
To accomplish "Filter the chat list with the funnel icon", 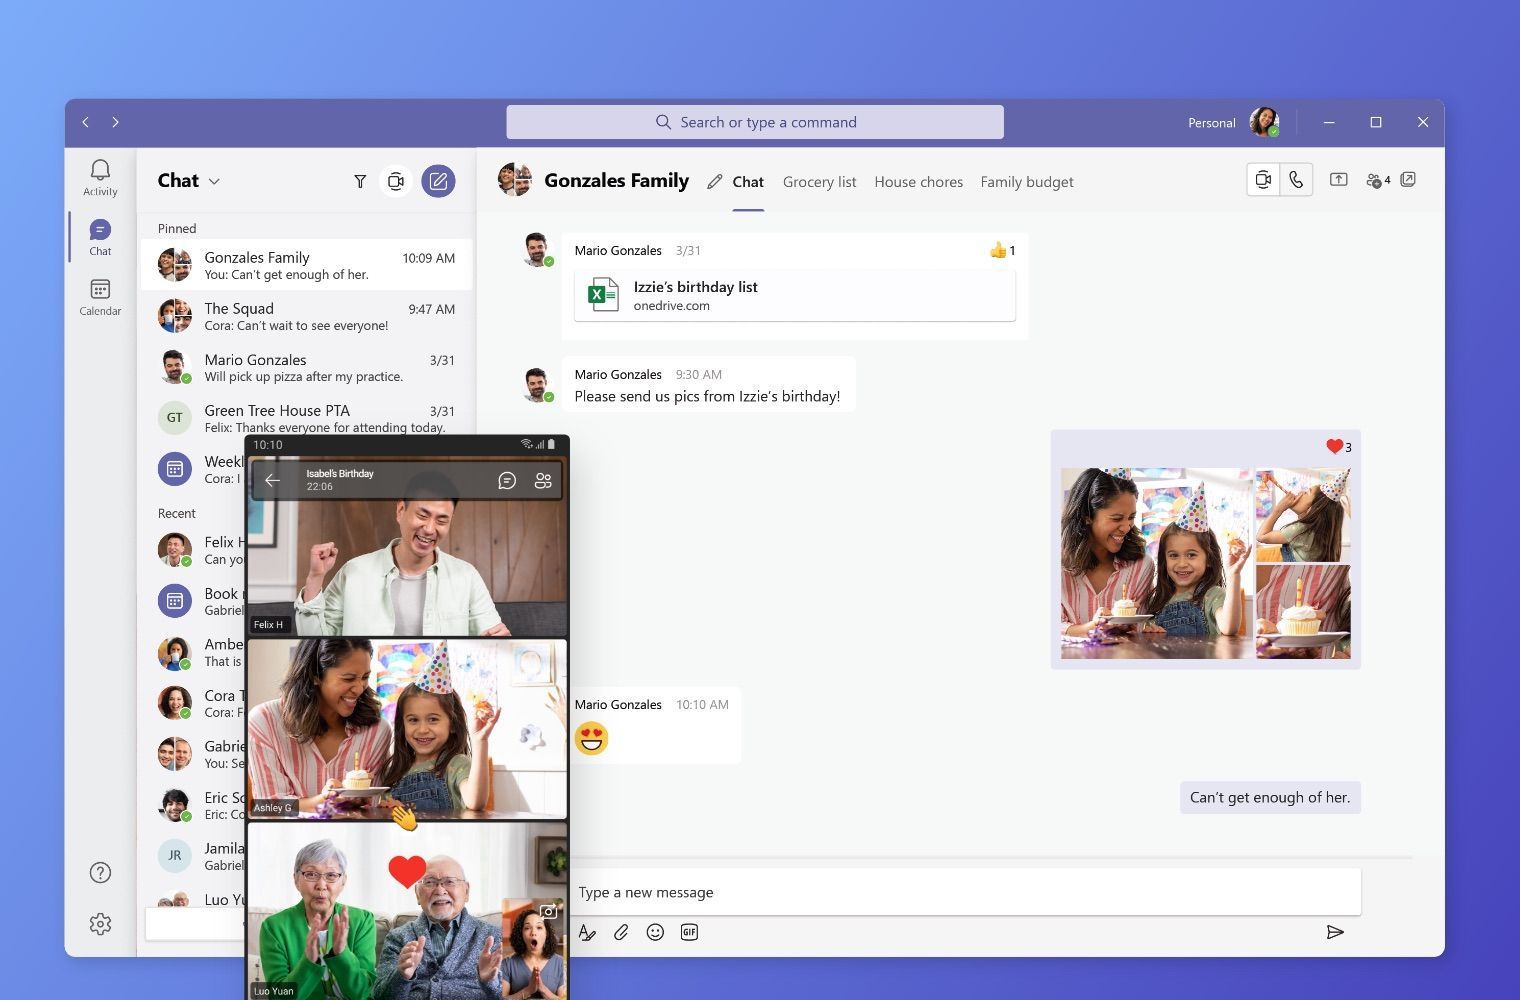I will 360,181.
